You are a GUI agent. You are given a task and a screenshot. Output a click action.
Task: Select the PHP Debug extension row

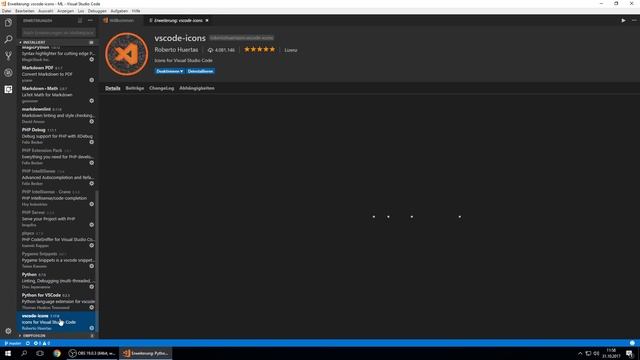[x=57, y=136]
